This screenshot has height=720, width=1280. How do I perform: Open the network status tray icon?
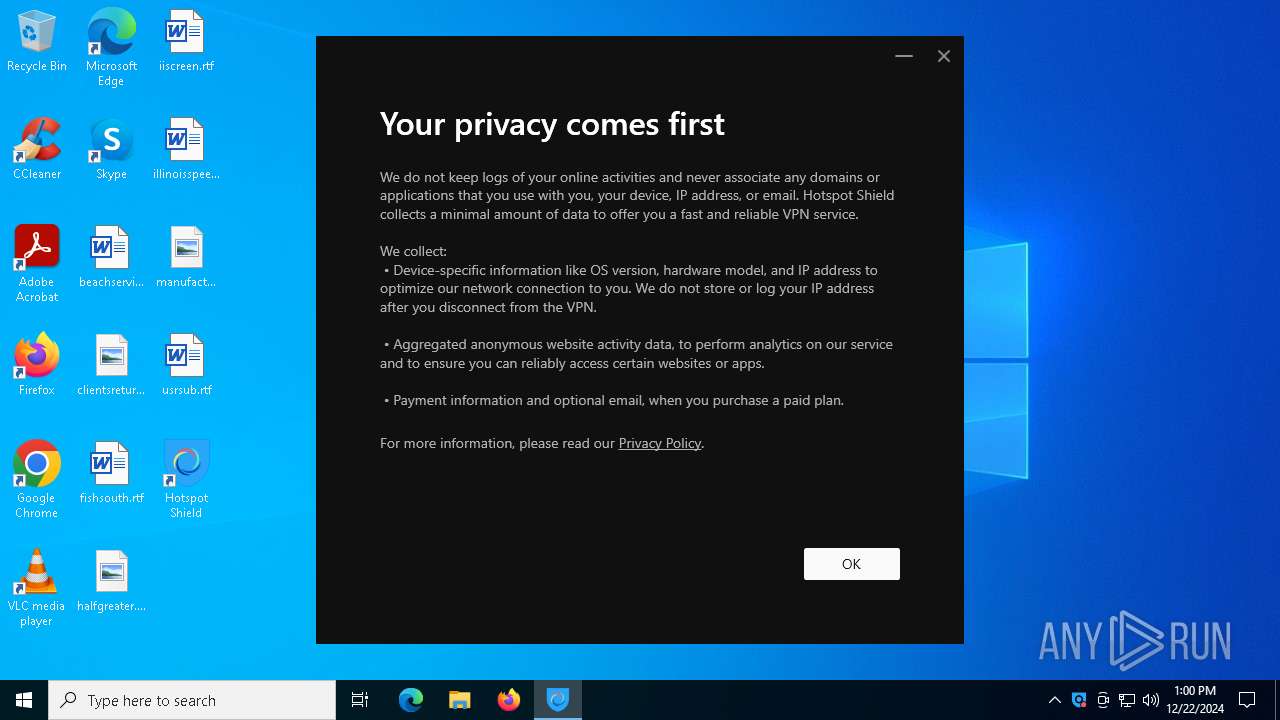pyautogui.click(x=1127, y=700)
